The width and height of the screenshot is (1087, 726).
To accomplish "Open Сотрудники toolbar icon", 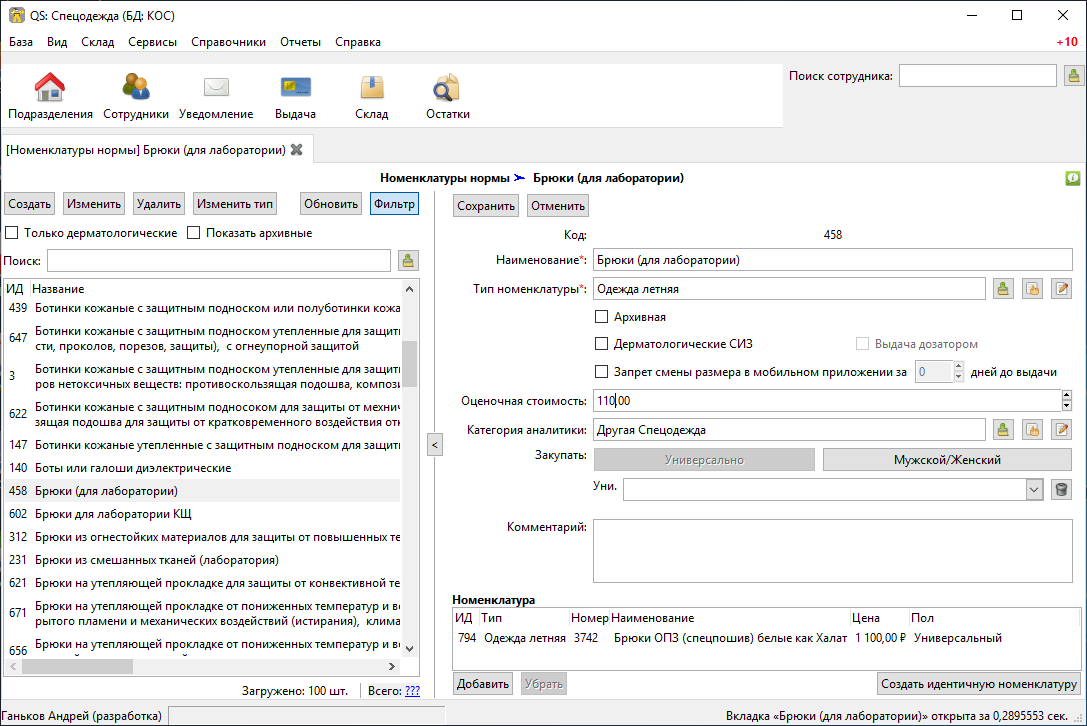I will pos(136,96).
